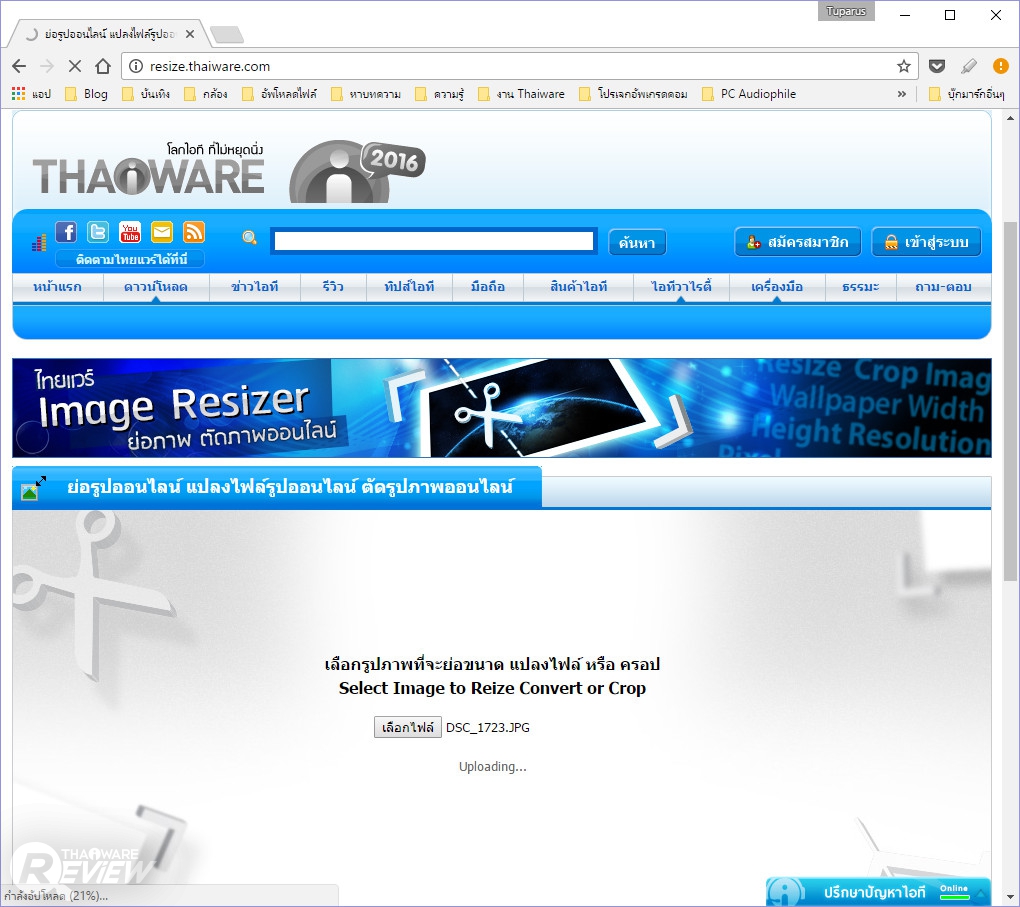The image size is (1020, 907).
Task: Click the resize image header icon
Action: [x=33, y=488]
